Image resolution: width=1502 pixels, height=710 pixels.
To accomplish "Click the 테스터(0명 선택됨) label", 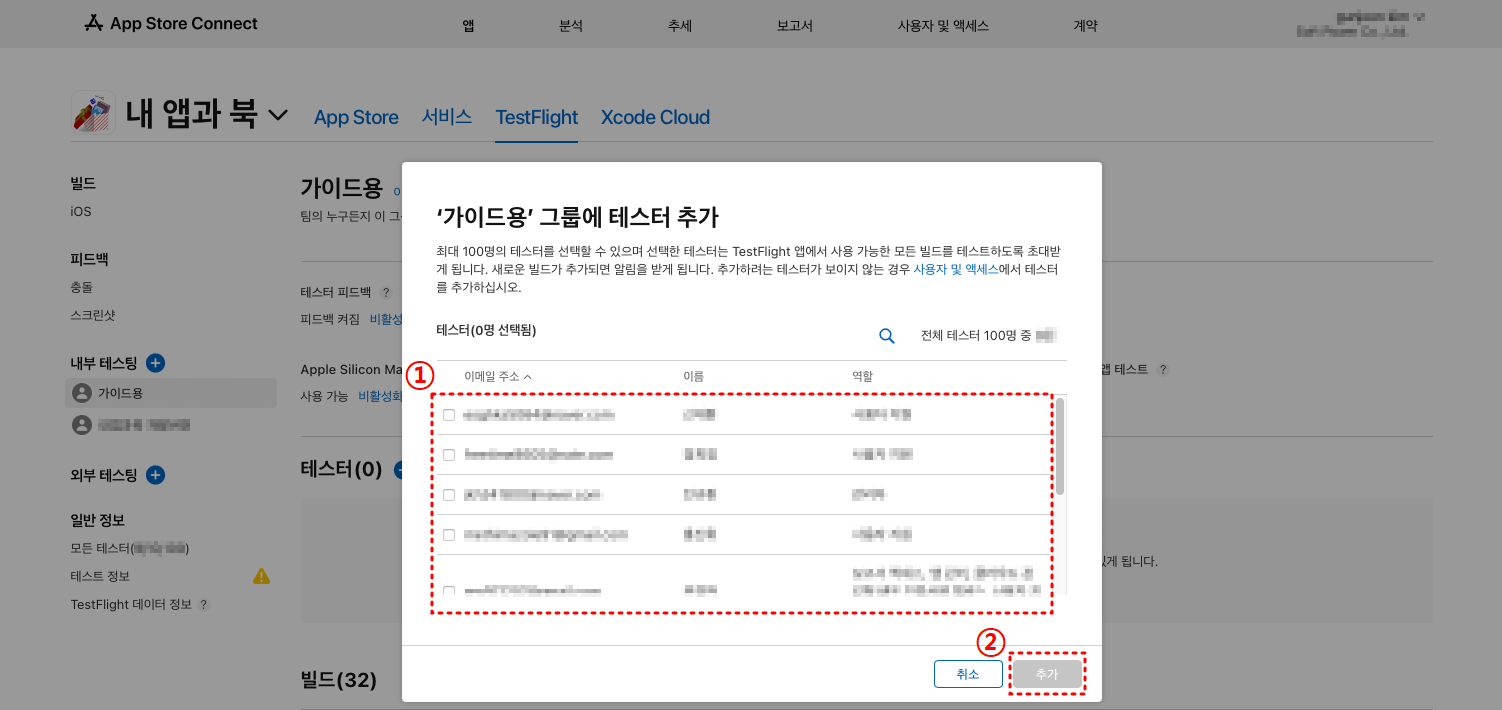I will (x=486, y=329).
